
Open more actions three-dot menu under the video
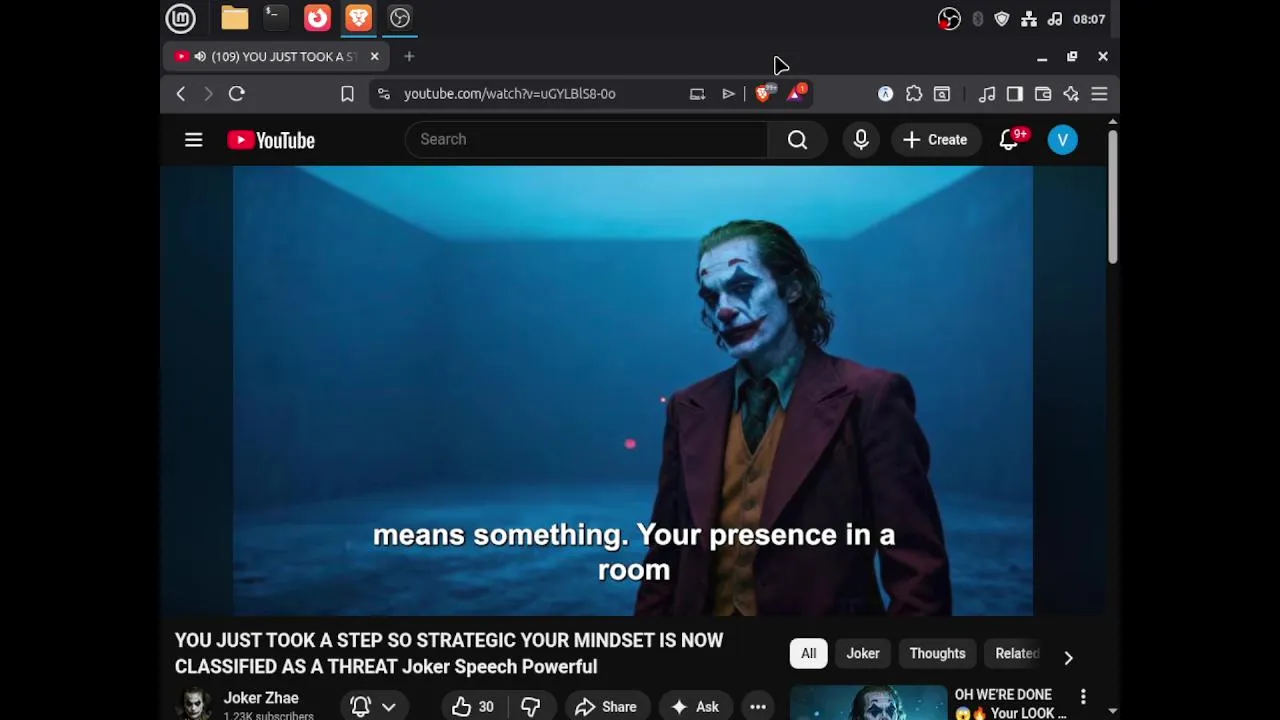(x=758, y=706)
